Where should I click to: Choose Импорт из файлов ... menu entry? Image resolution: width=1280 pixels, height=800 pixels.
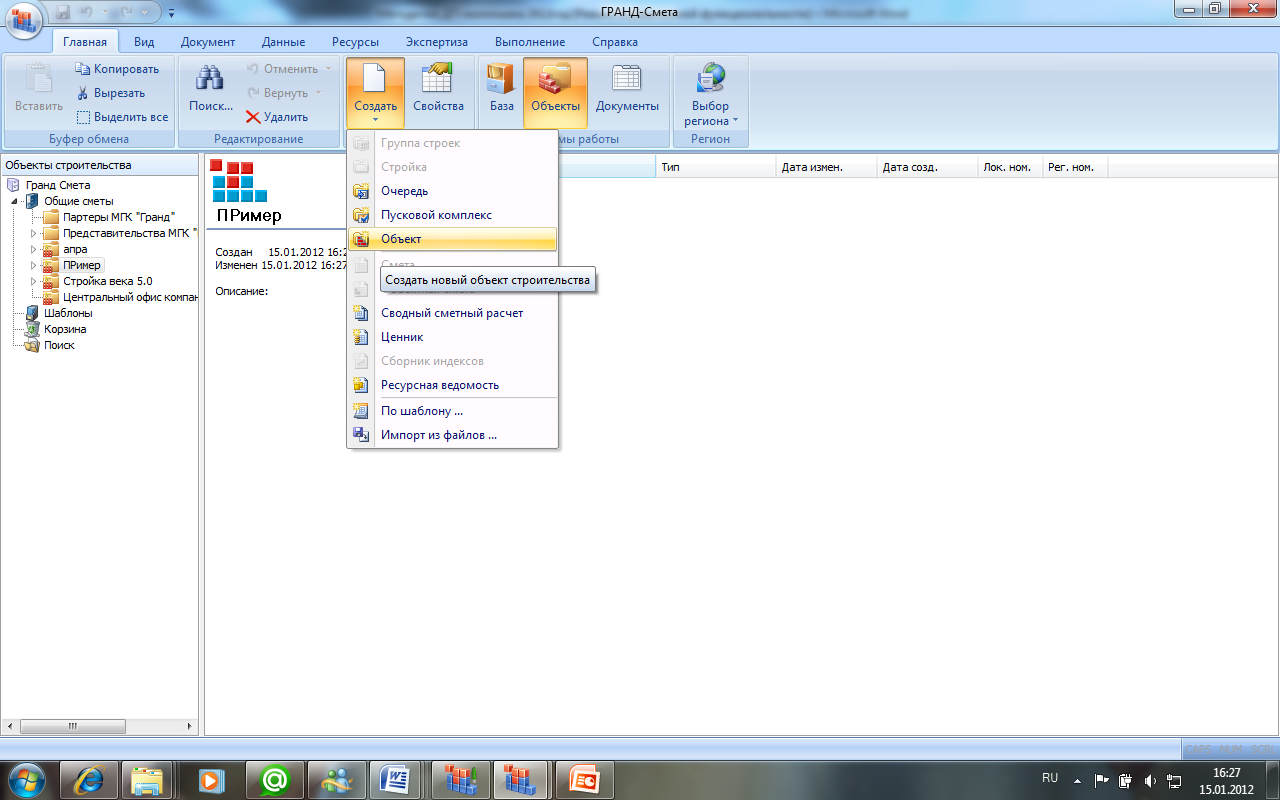[452, 435]
